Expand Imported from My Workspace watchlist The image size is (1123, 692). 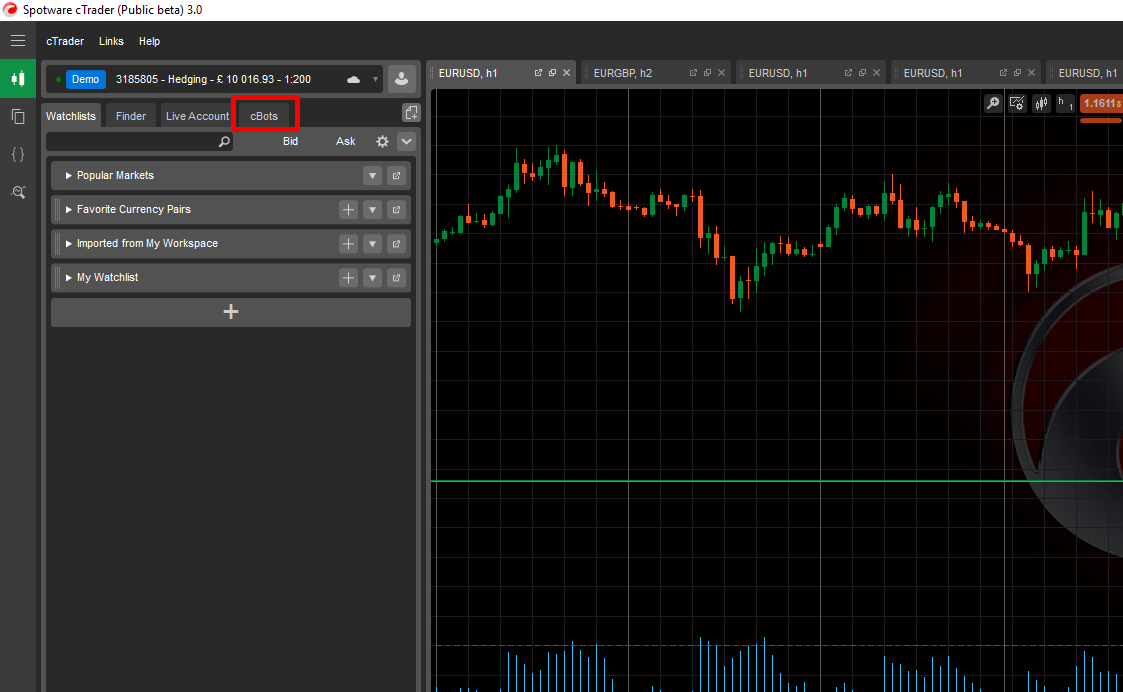pyautogui.click(x=69, y=244)
